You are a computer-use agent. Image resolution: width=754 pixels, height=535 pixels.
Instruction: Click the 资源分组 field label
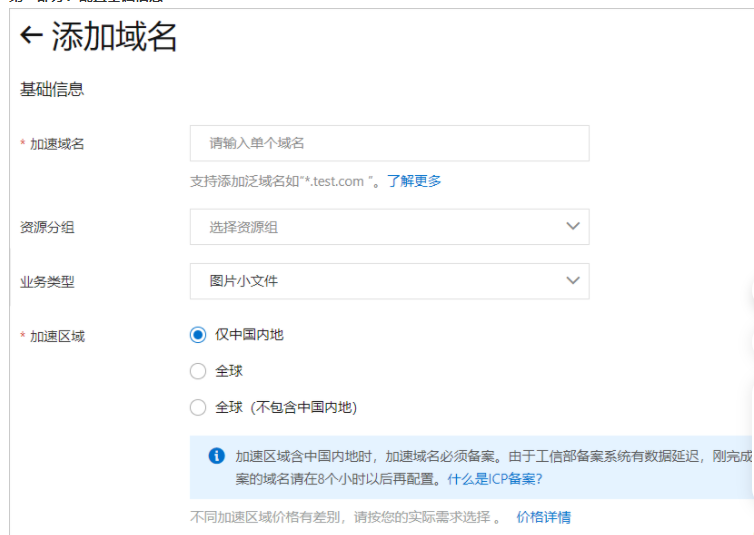(x=47, y=227)
